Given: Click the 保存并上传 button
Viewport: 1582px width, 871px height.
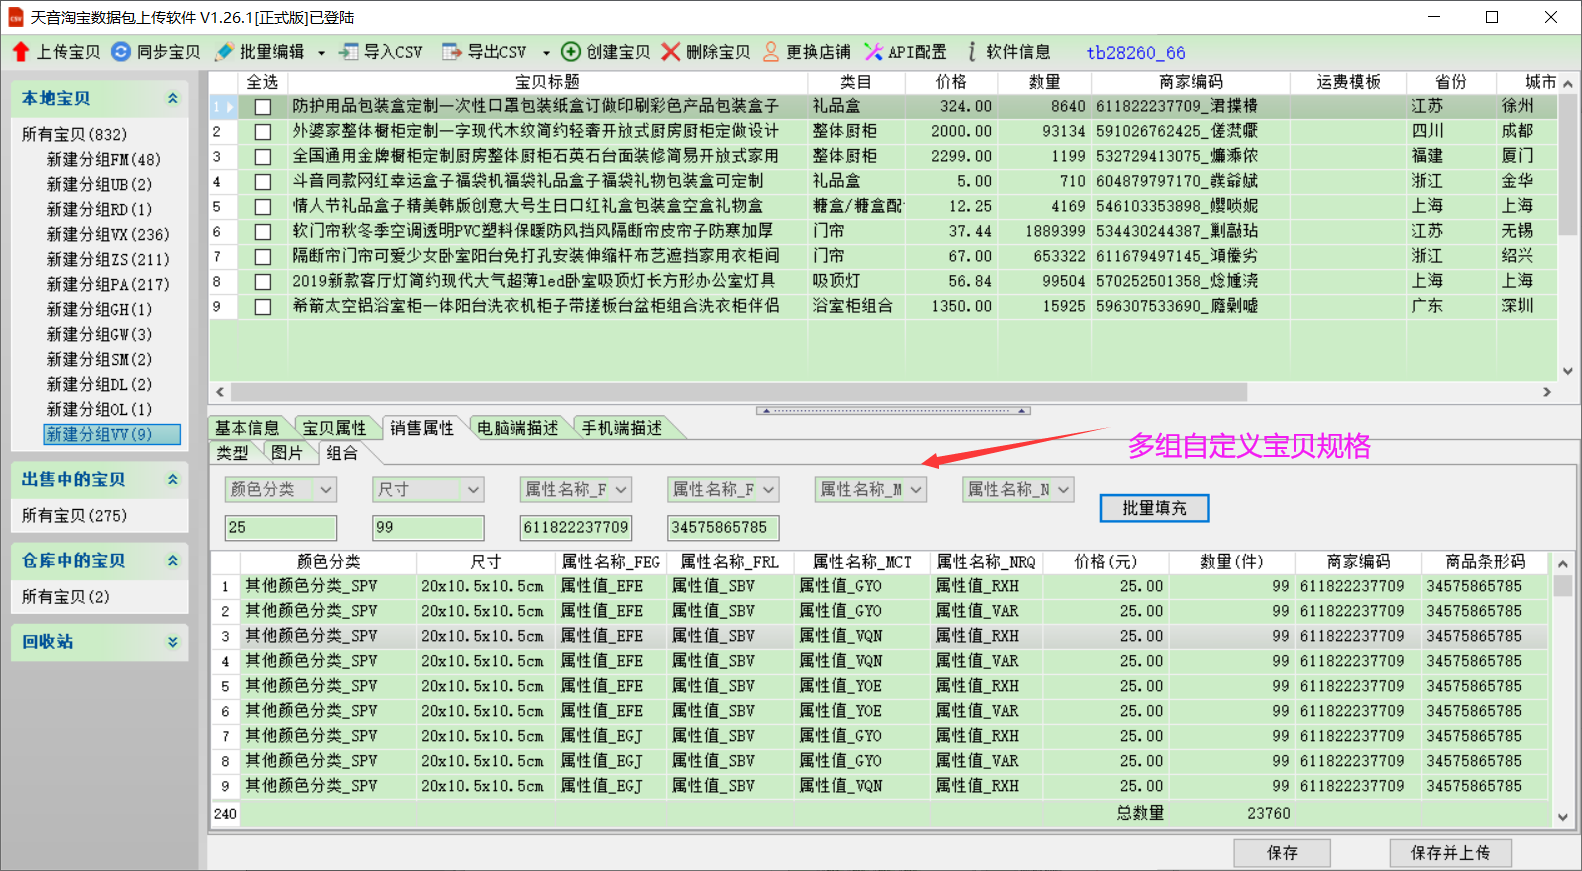Looking at the screenshot, I should pyautogui.click(x=1449, y=853).
